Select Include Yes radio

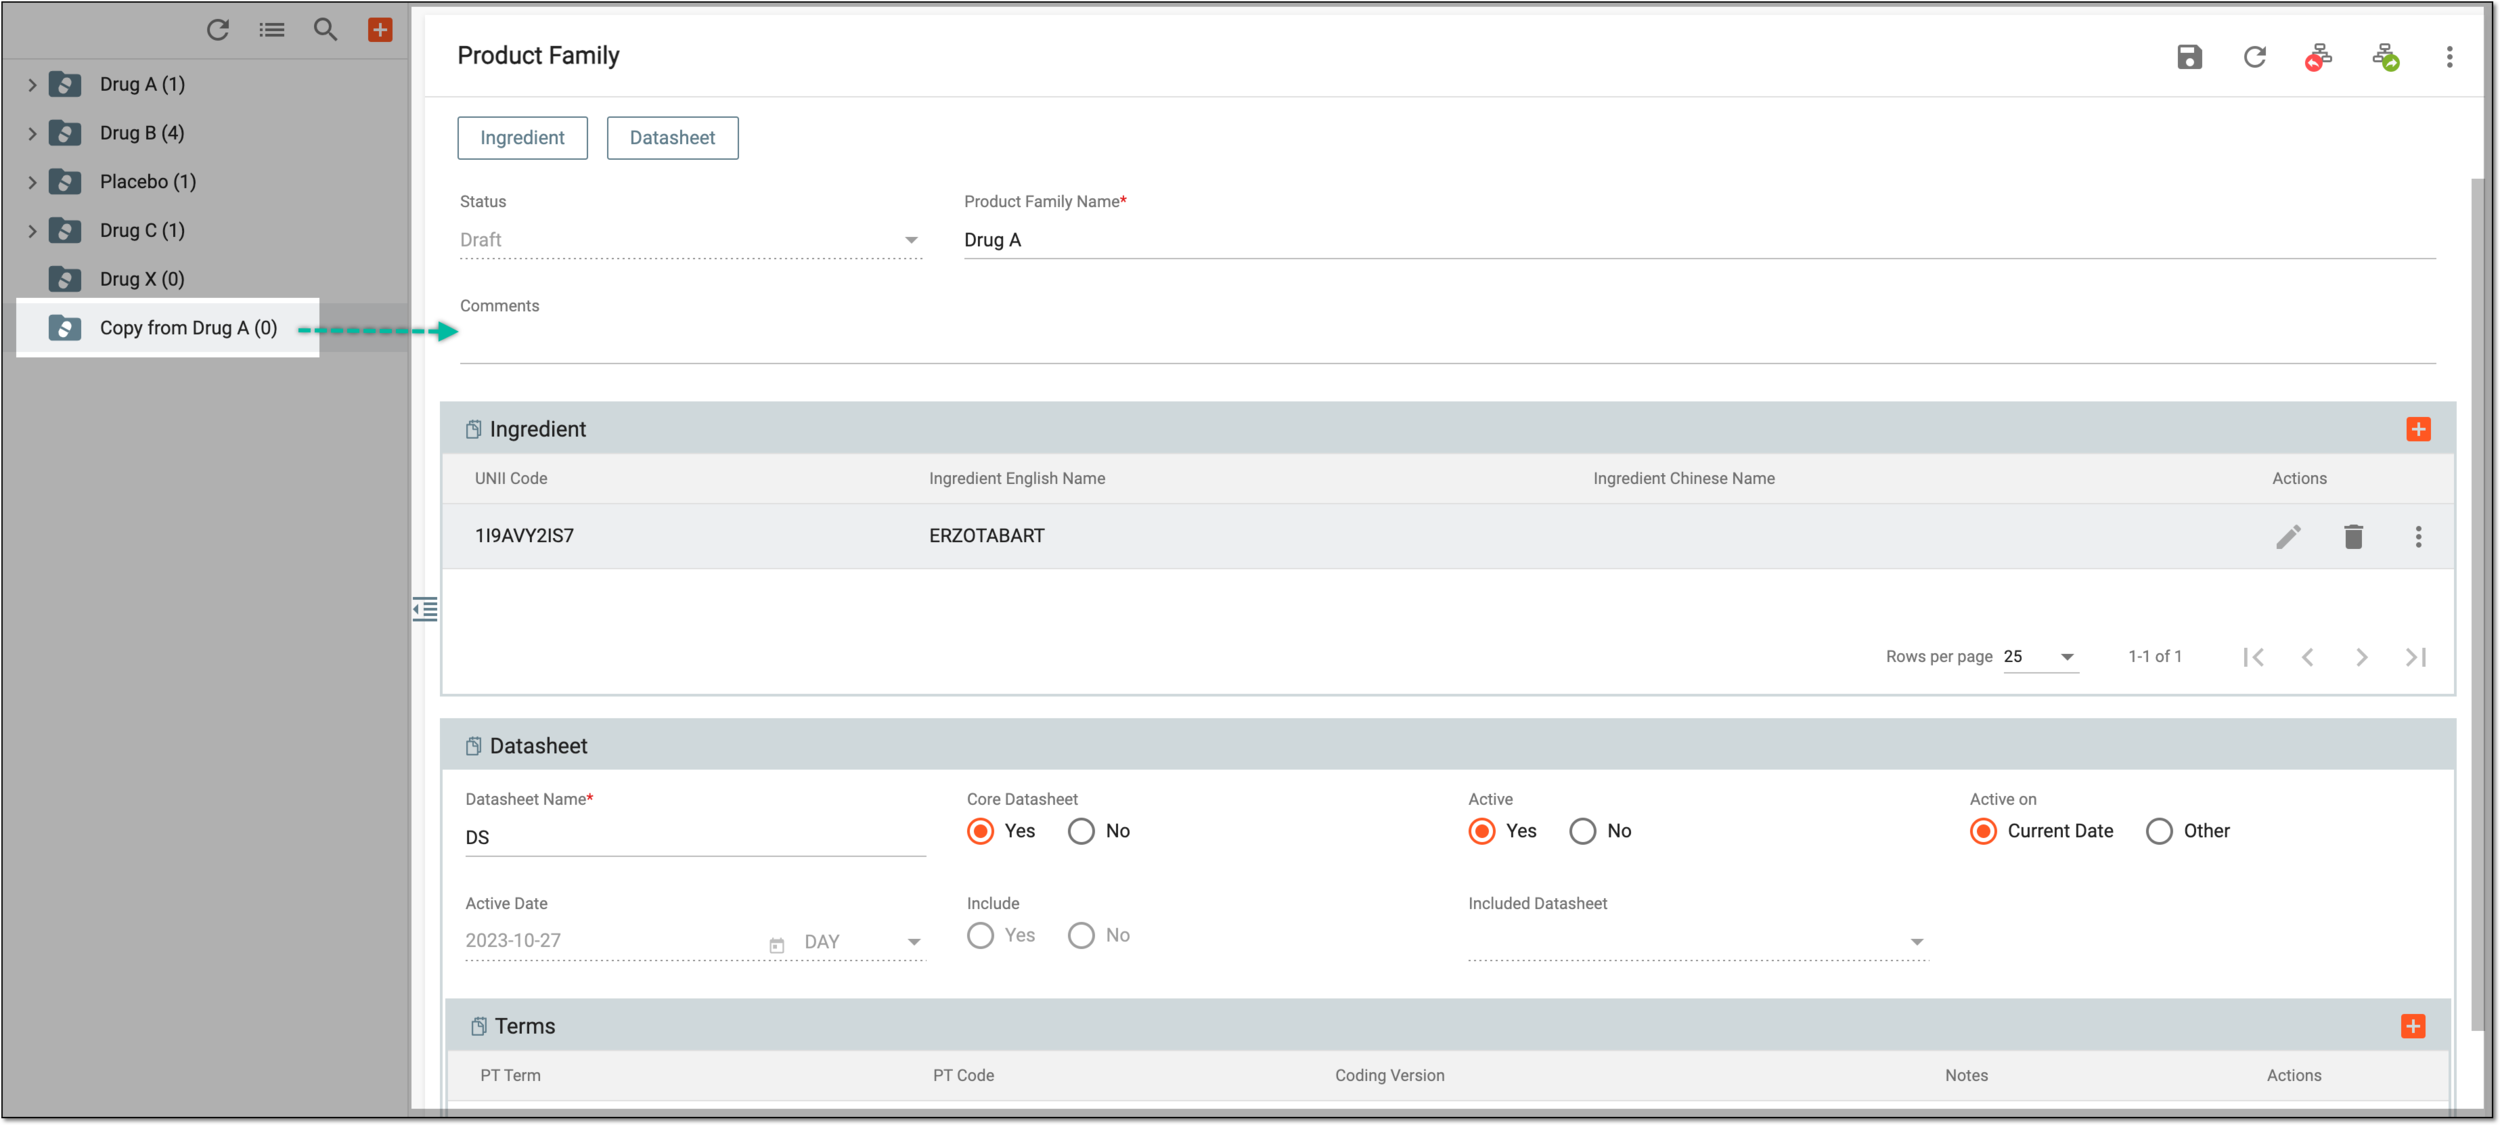click(981, 936)
